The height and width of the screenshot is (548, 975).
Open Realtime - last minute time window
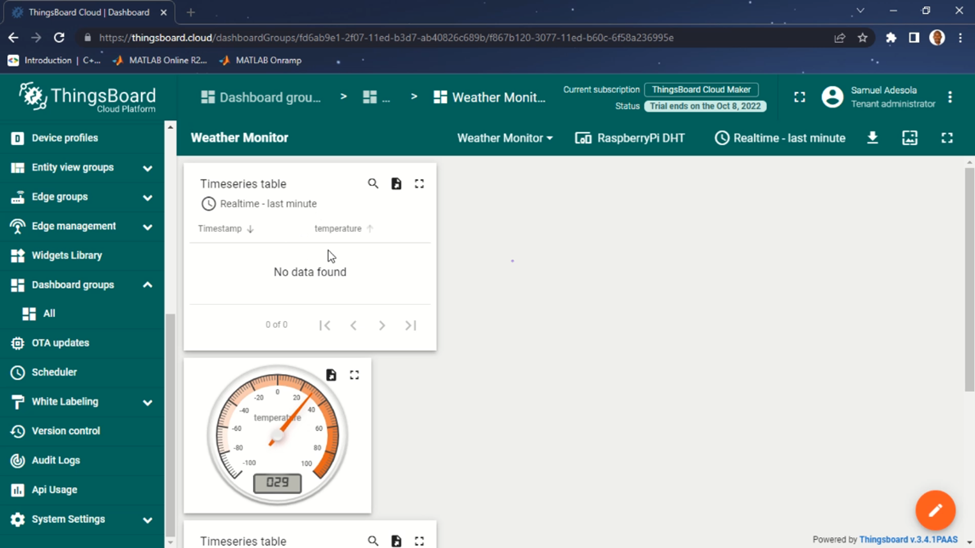coord(780,138)
